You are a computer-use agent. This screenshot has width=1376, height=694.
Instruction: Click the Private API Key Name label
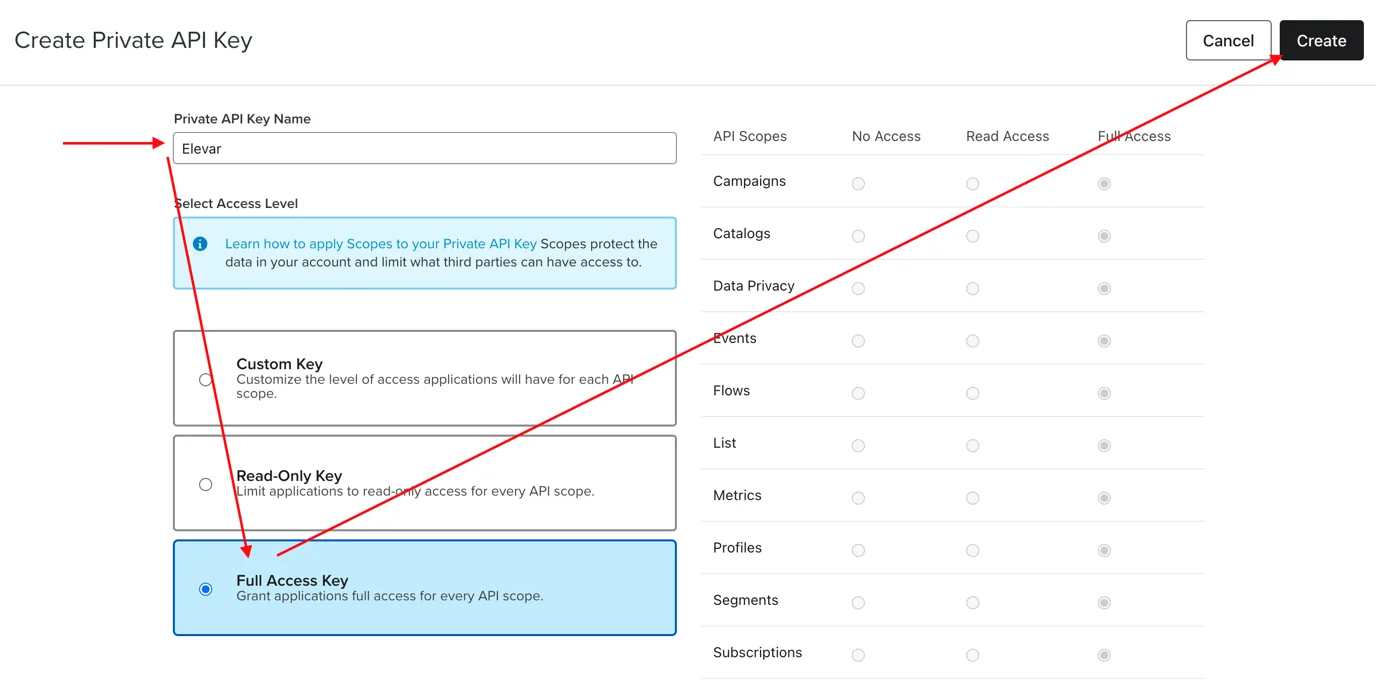(242, 119)
